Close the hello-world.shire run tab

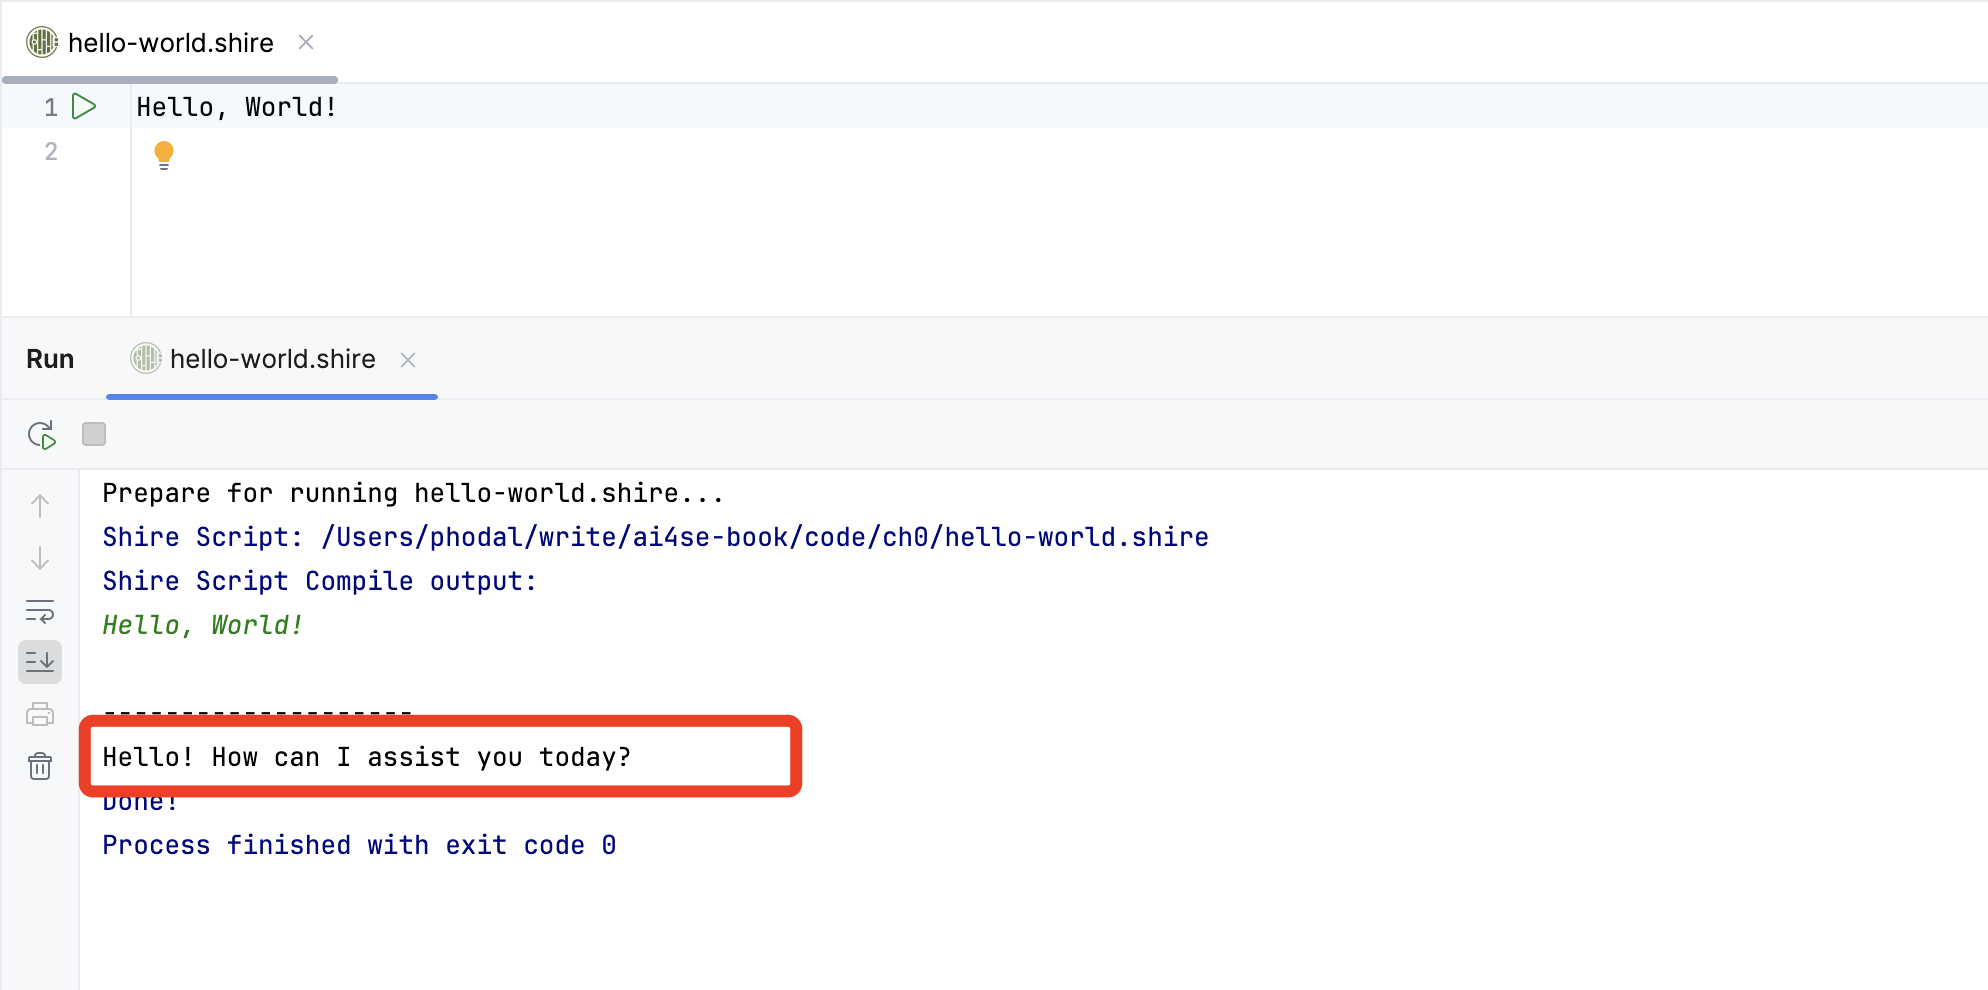pos(408,360)
